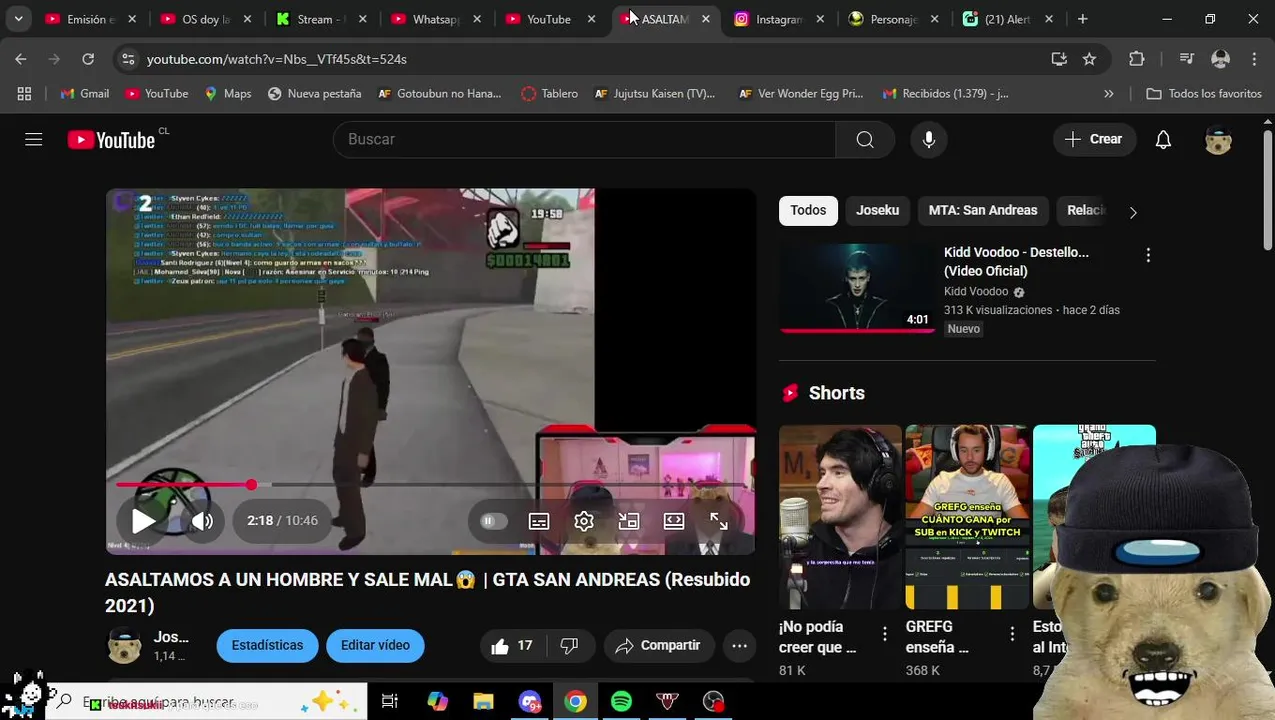Toggle subtitles on the video

click(x=539, y=521)
